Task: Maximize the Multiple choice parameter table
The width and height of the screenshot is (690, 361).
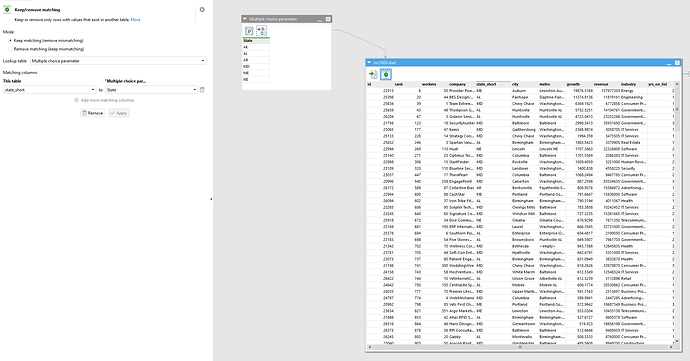Action: point(328,19)
